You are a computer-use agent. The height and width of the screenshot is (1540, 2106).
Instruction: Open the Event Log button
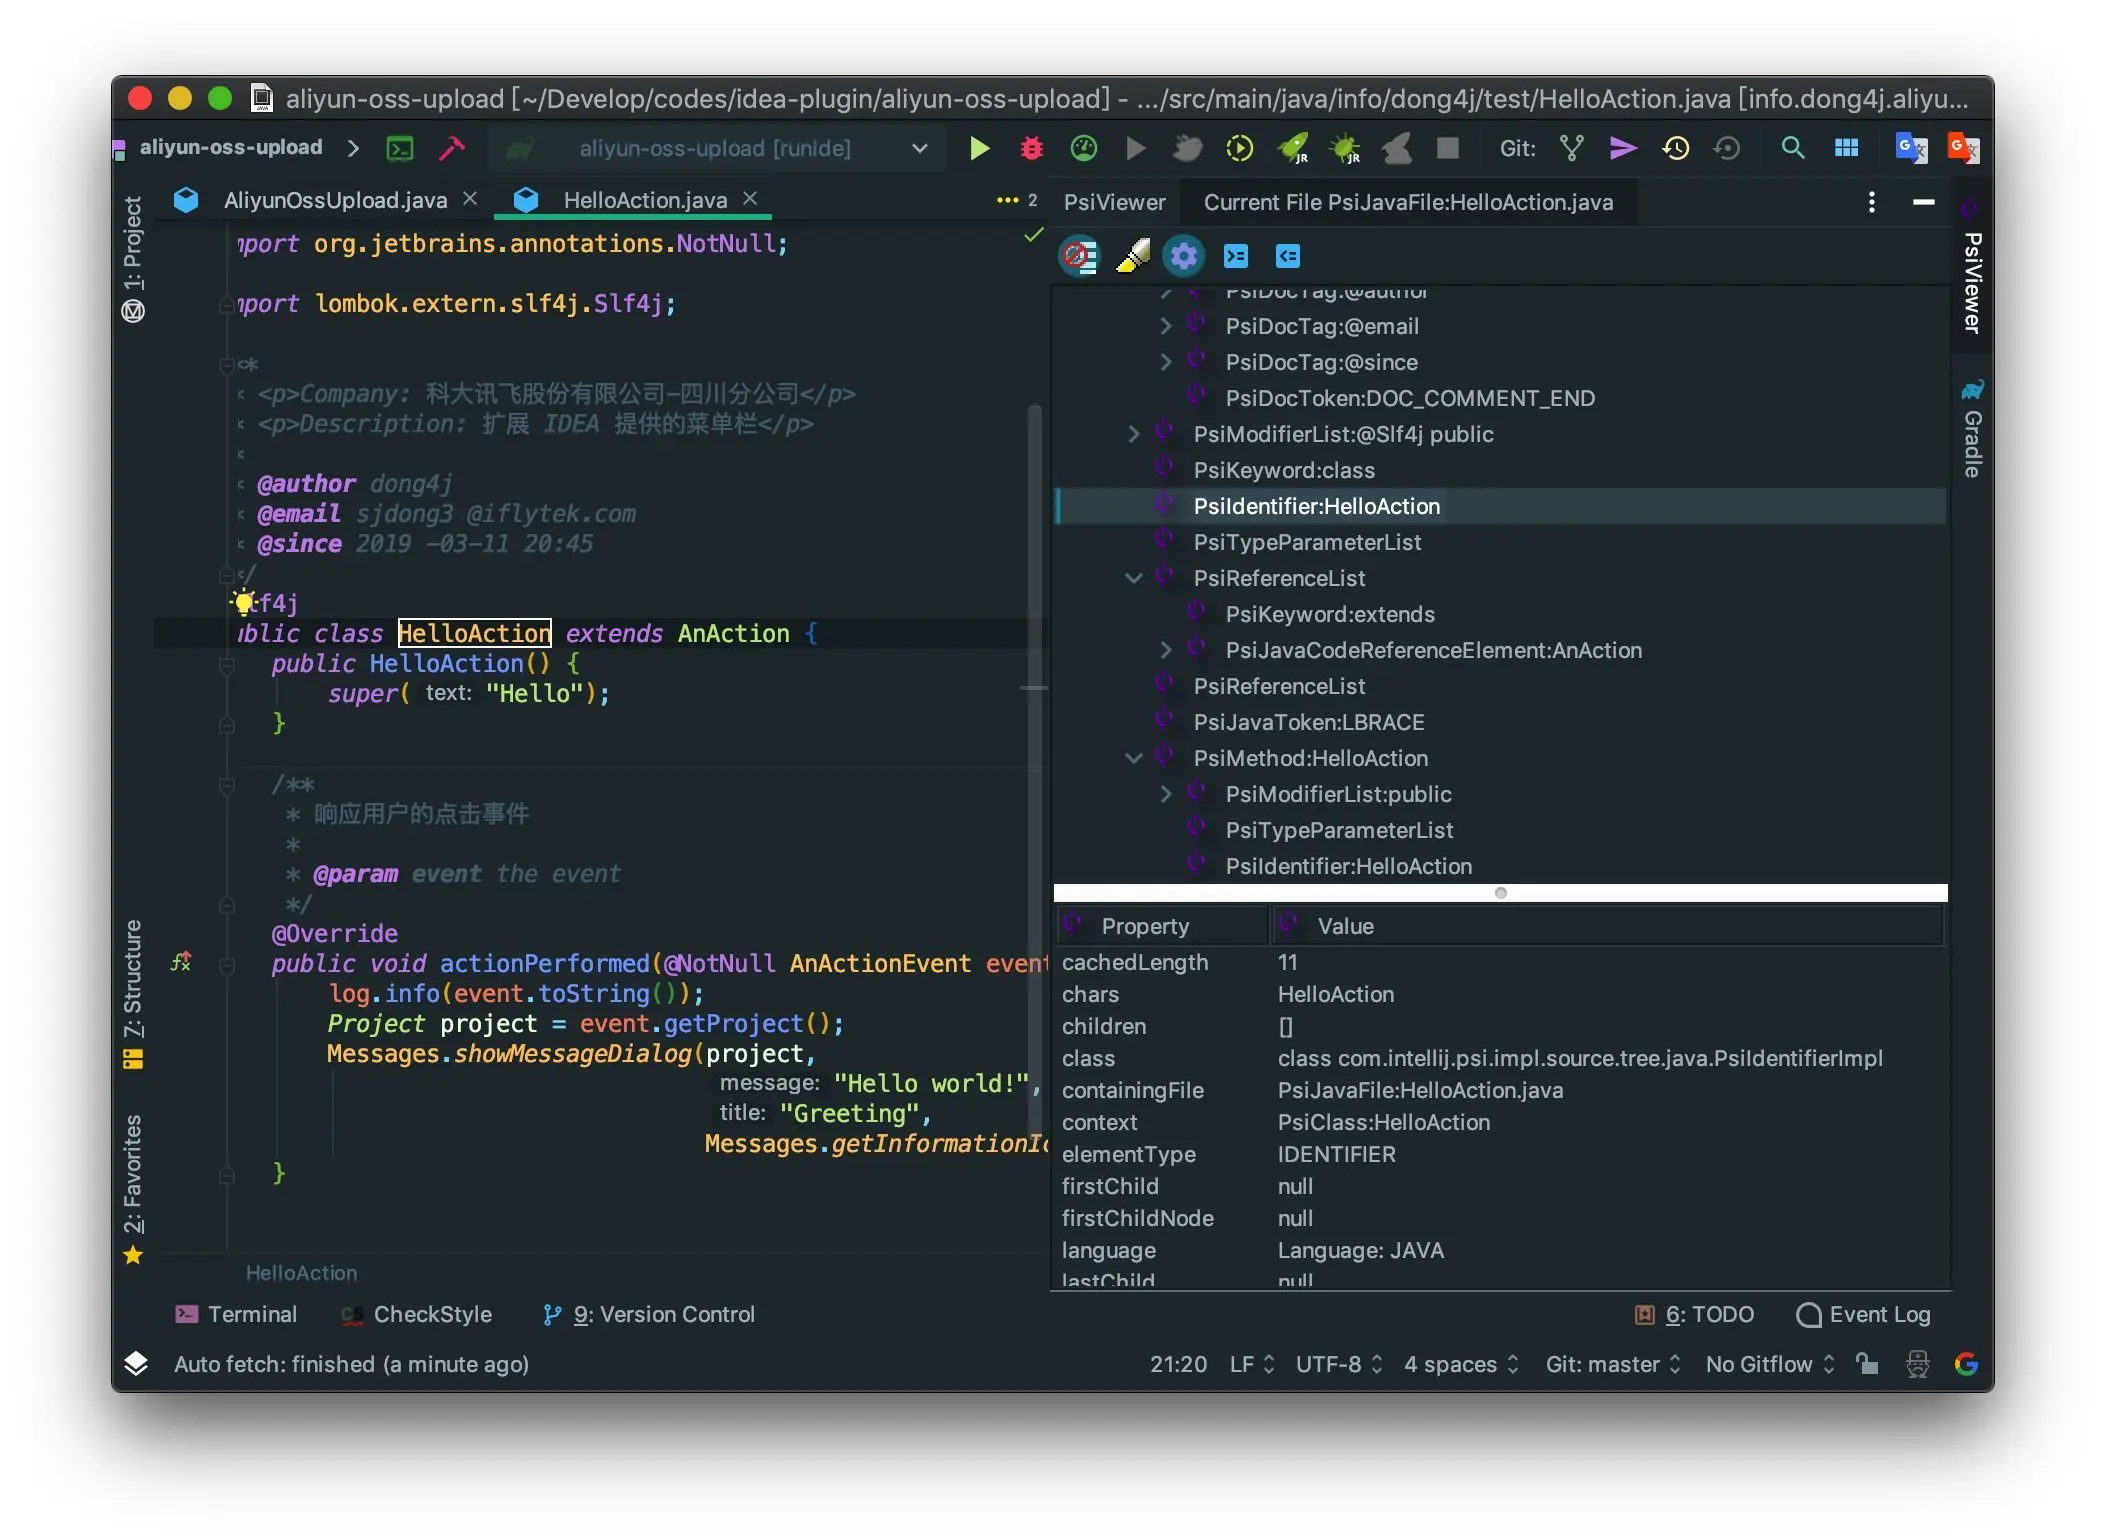coord(1863,1314)
